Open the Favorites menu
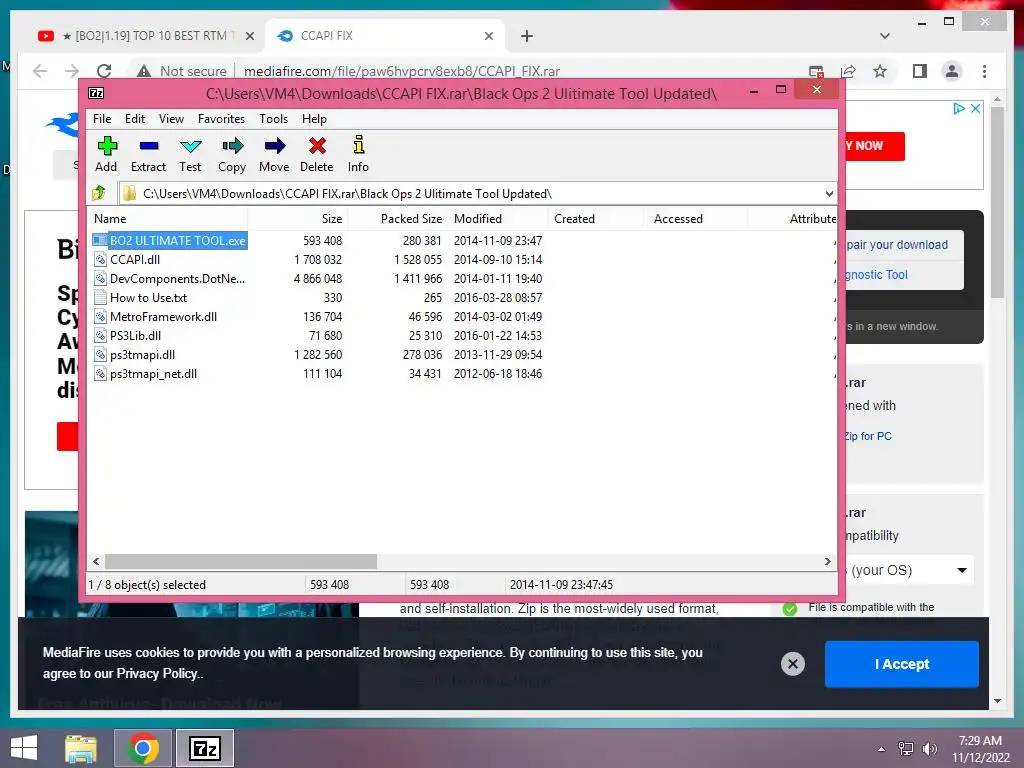The height and width of the screenshot is (768, 1024). [221, 119]
